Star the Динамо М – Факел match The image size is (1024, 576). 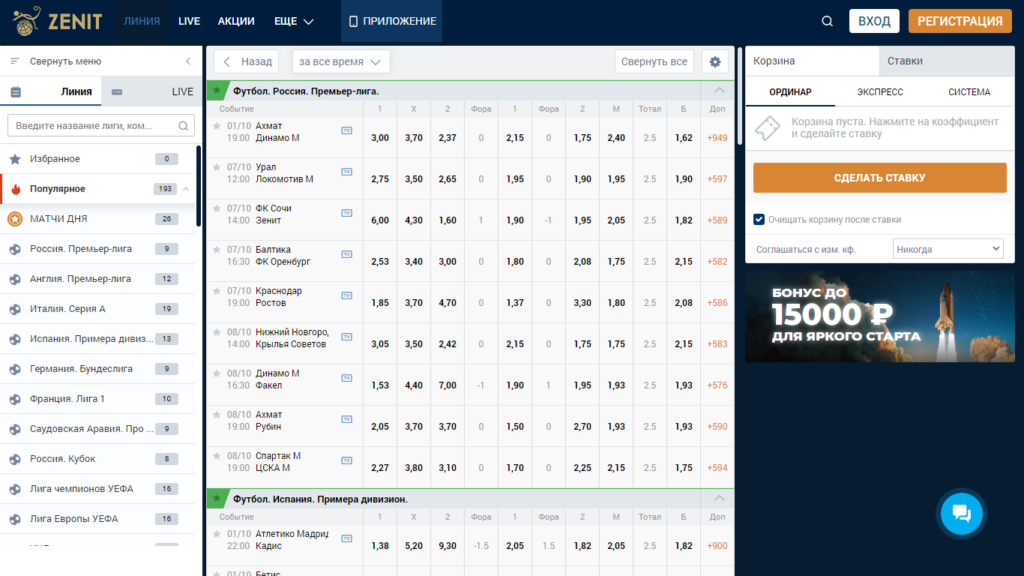217,374
